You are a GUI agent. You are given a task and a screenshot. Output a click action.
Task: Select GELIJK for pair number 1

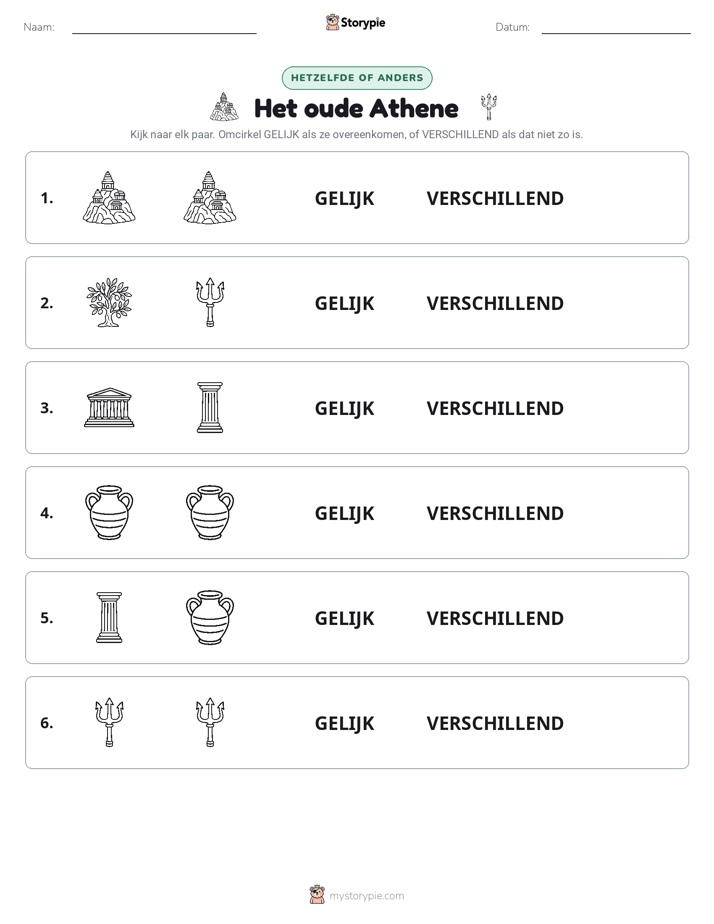[x=345, y=199]
